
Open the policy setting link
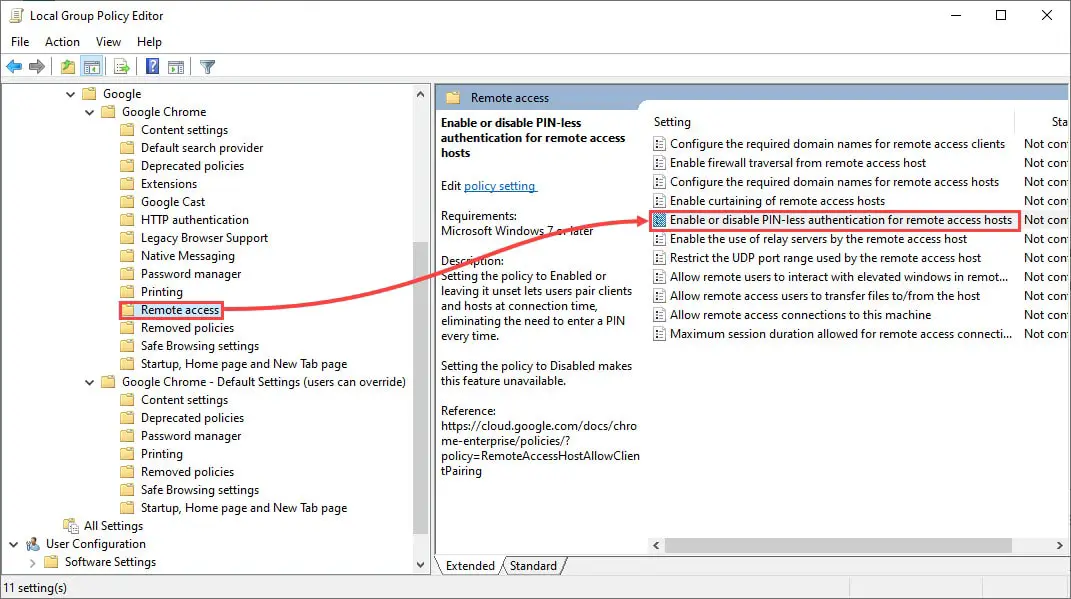coord(500,186)
